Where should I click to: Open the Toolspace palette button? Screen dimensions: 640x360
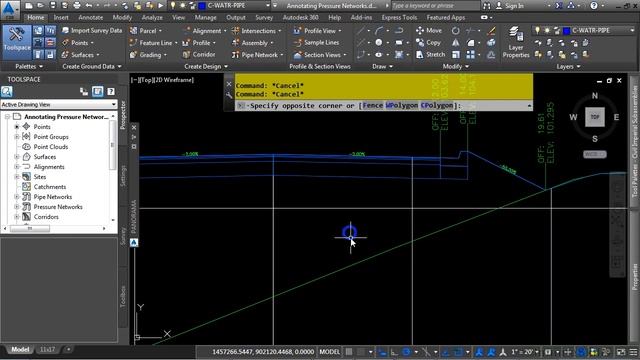point(16,42)
